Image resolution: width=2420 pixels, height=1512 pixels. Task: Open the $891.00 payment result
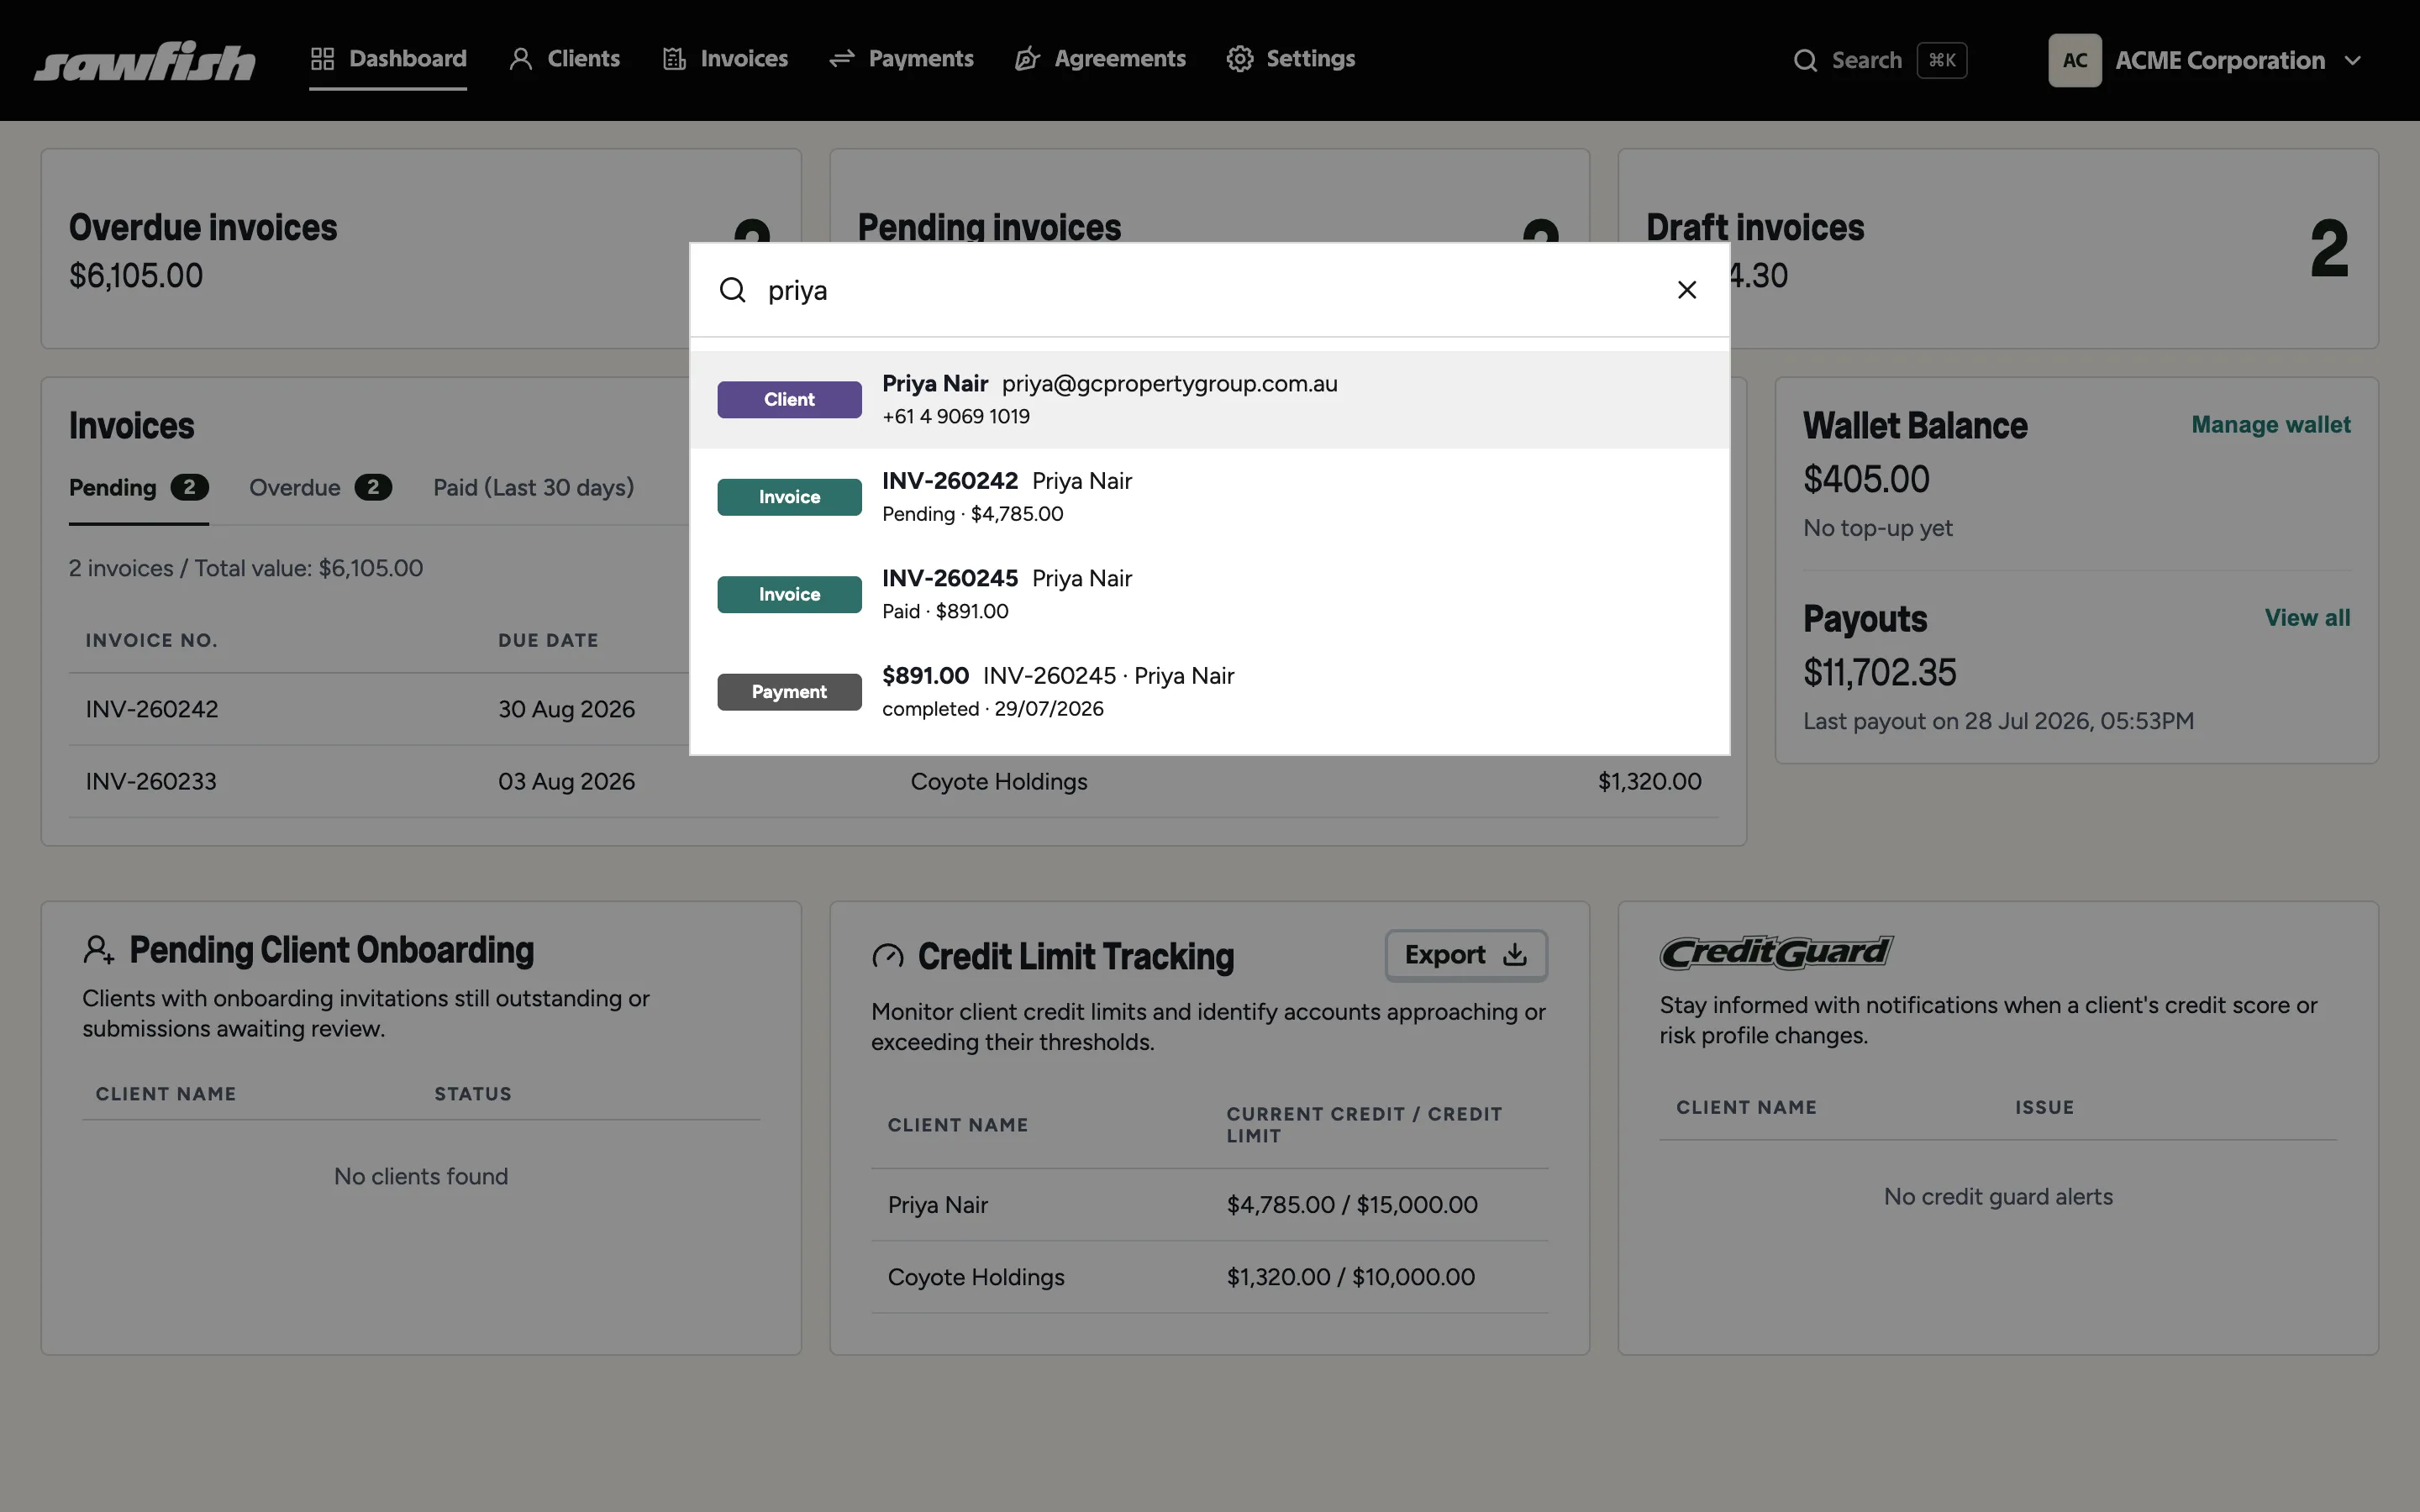1210,691
